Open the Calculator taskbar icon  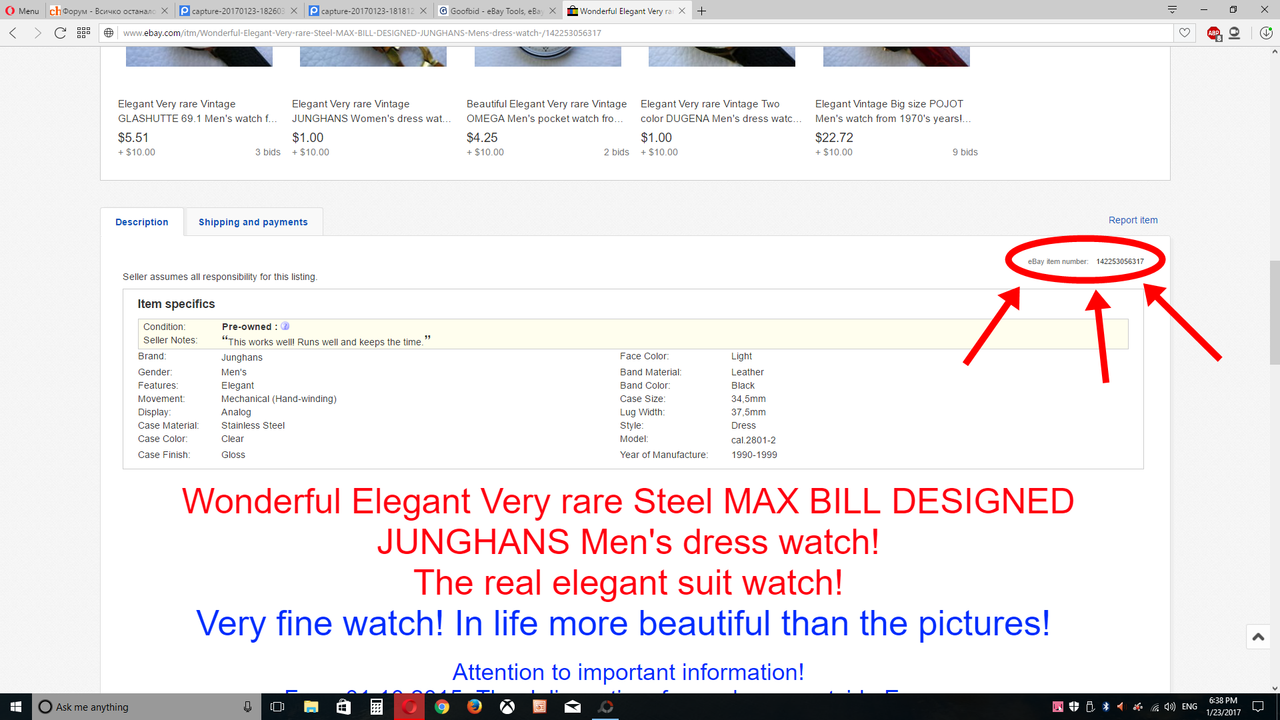point(376,707)
